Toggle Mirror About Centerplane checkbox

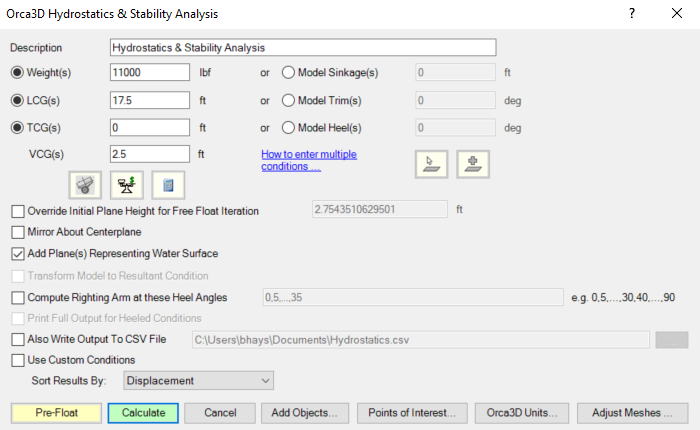(18, 232)
